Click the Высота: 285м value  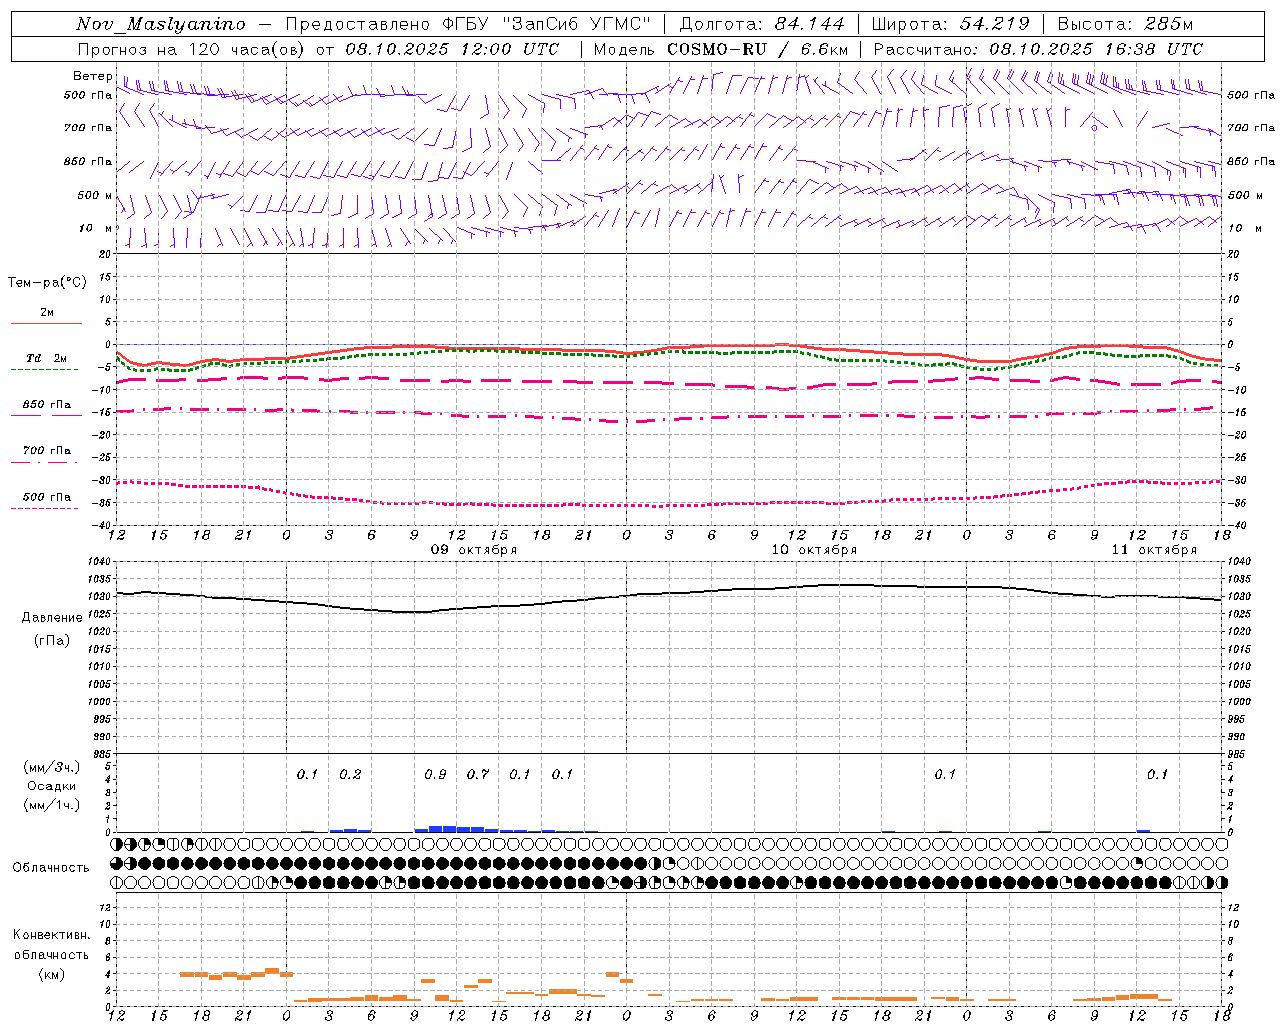(x=1125, y=24)
